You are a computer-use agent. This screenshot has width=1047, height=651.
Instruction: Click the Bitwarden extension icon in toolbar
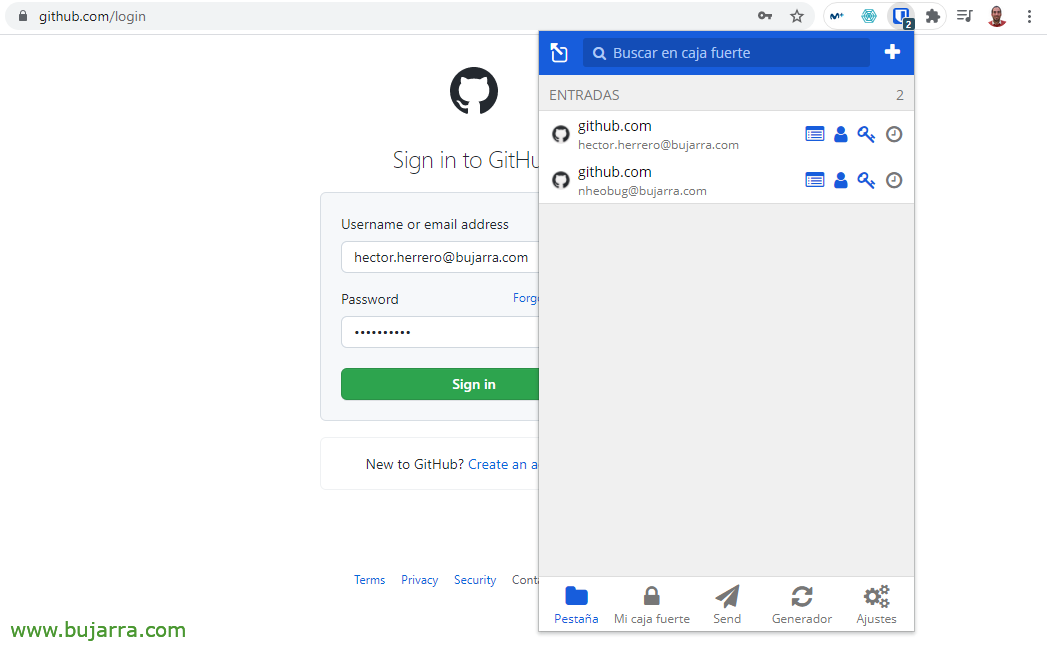(901, 16)
